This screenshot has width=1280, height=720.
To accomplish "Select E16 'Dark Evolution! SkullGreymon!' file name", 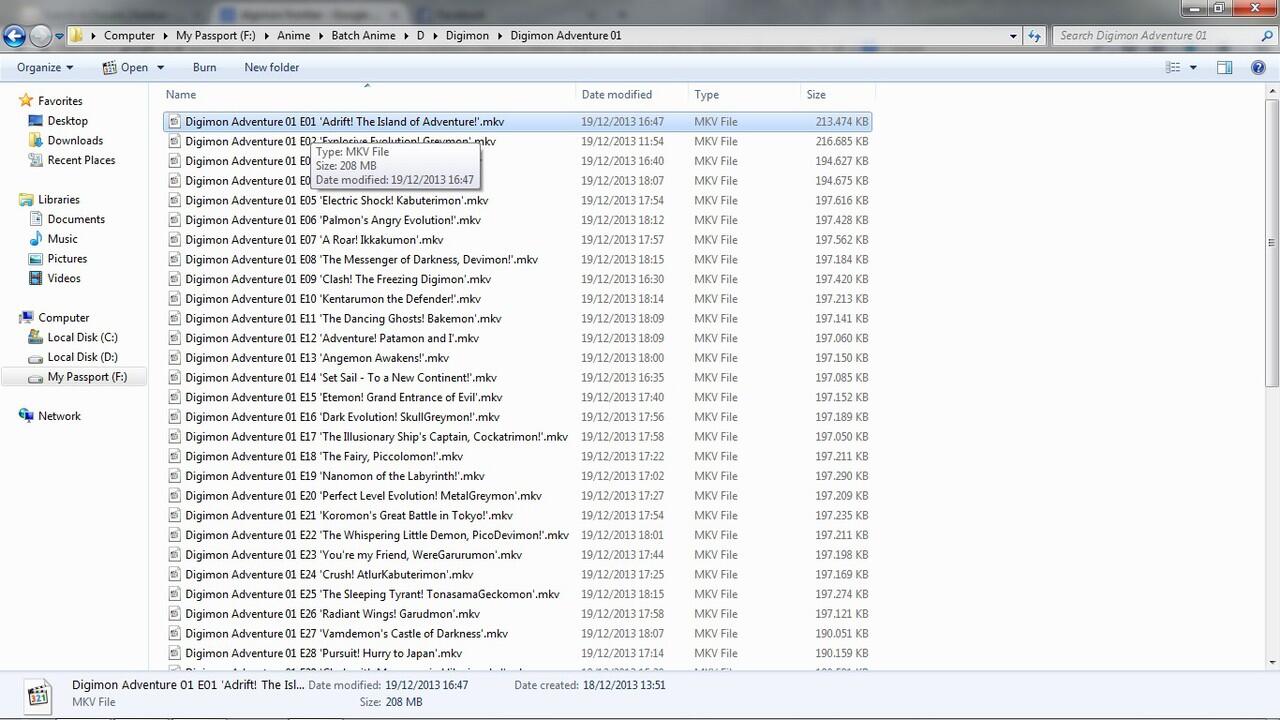I will (343, 417).
